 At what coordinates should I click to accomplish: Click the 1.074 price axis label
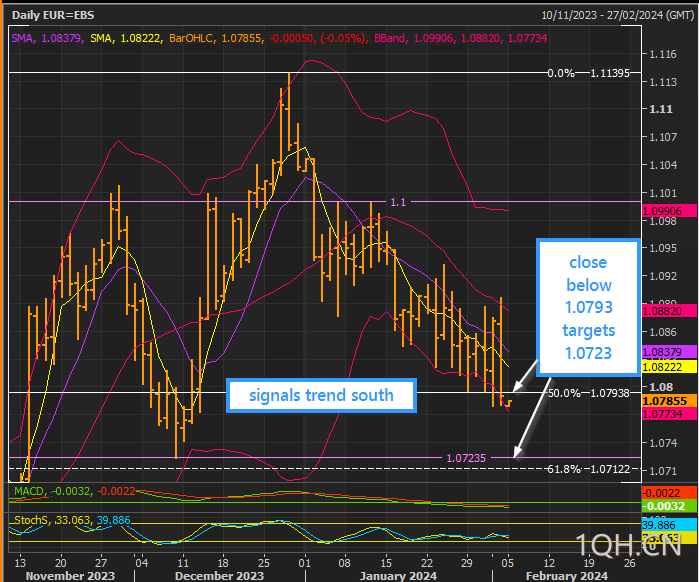click(662, 443)
